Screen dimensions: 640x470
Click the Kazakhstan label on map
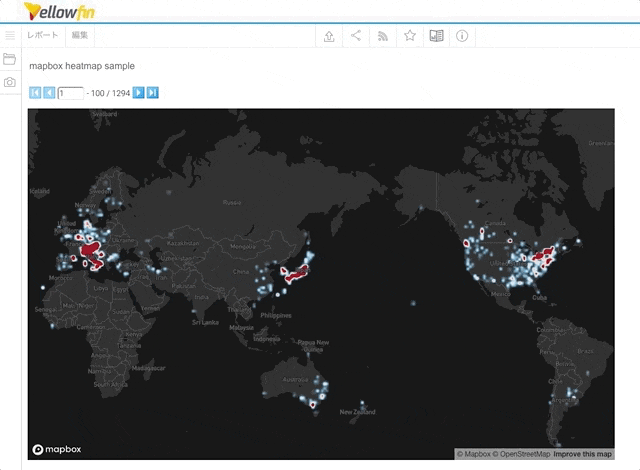(183, 243)
